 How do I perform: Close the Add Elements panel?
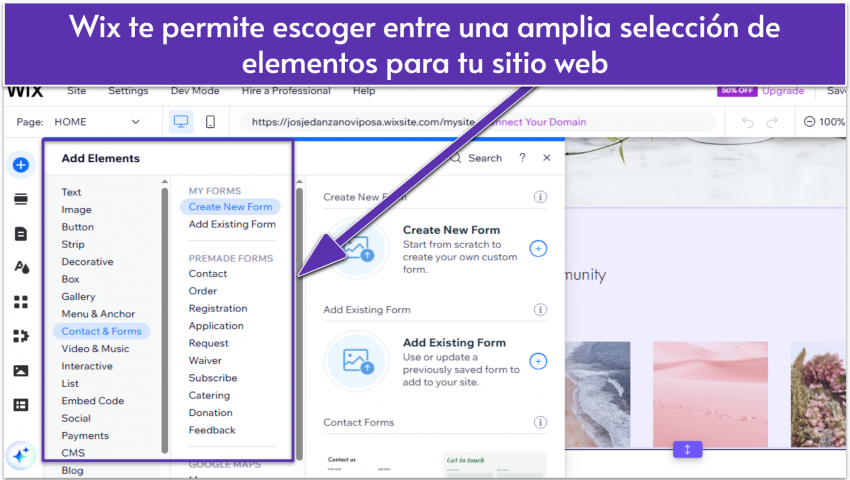[546, 157]
